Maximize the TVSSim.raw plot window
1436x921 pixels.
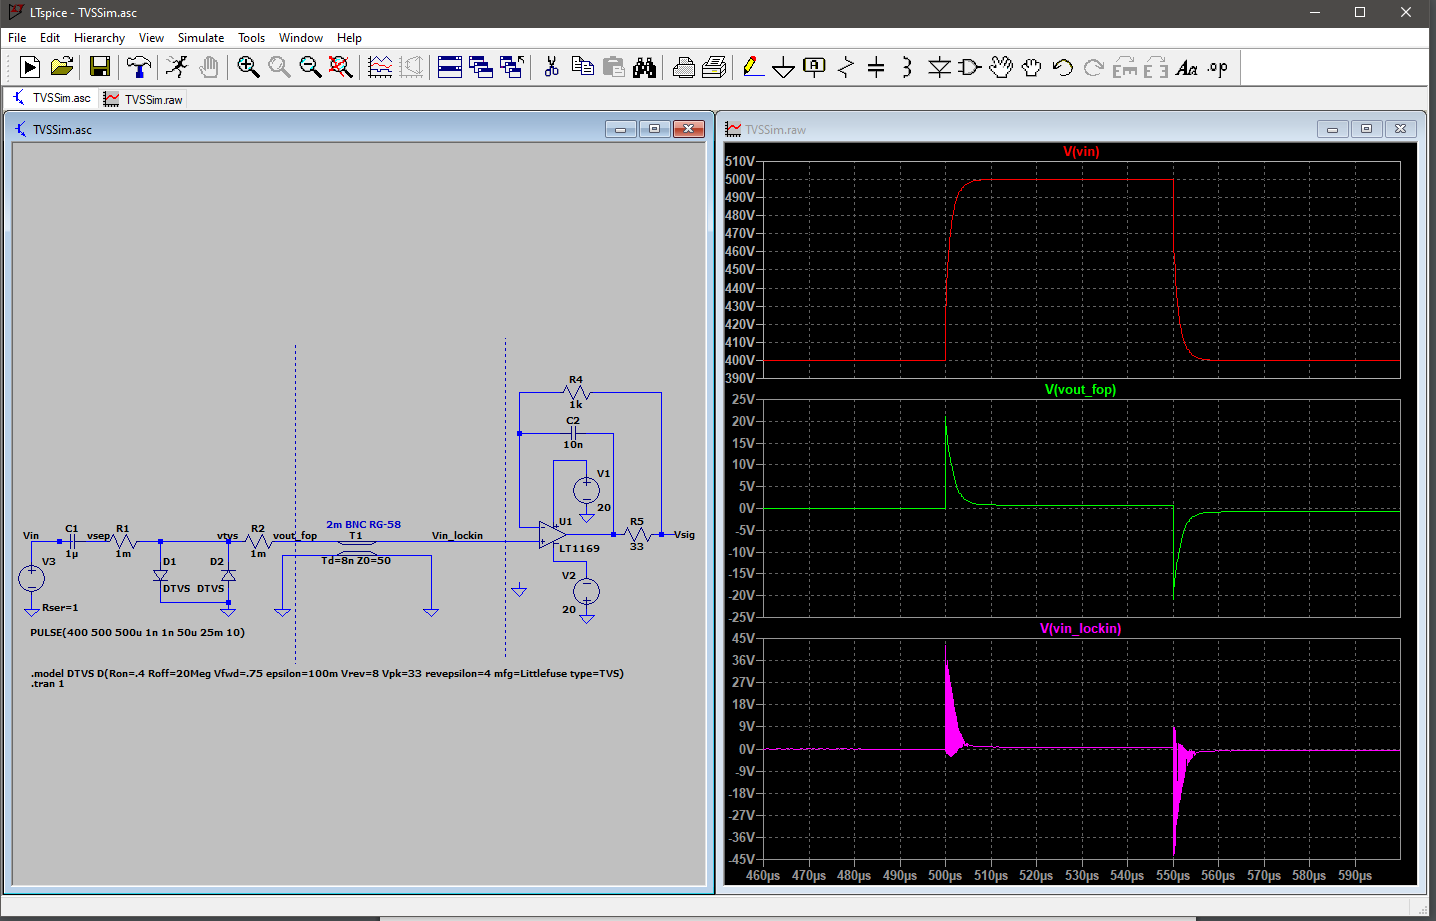[x=1366, y=129]
